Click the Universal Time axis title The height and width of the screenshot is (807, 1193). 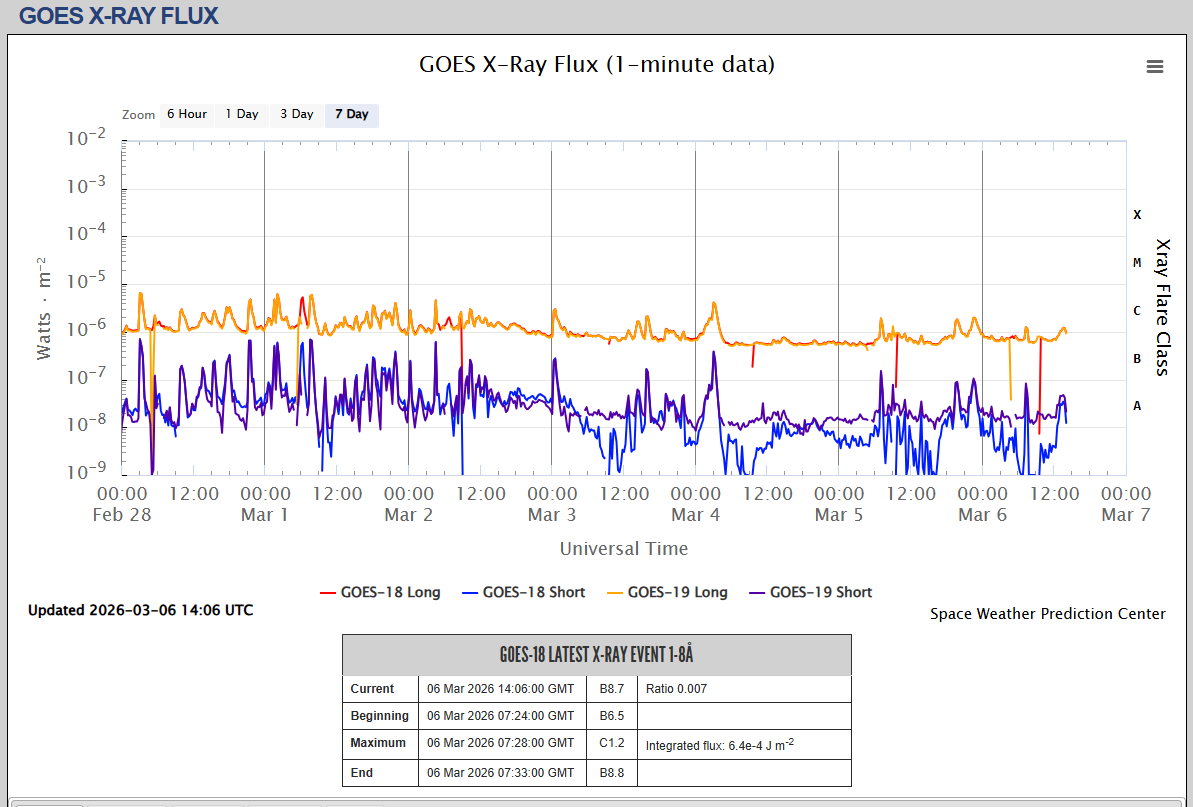[x=624, y=548]
